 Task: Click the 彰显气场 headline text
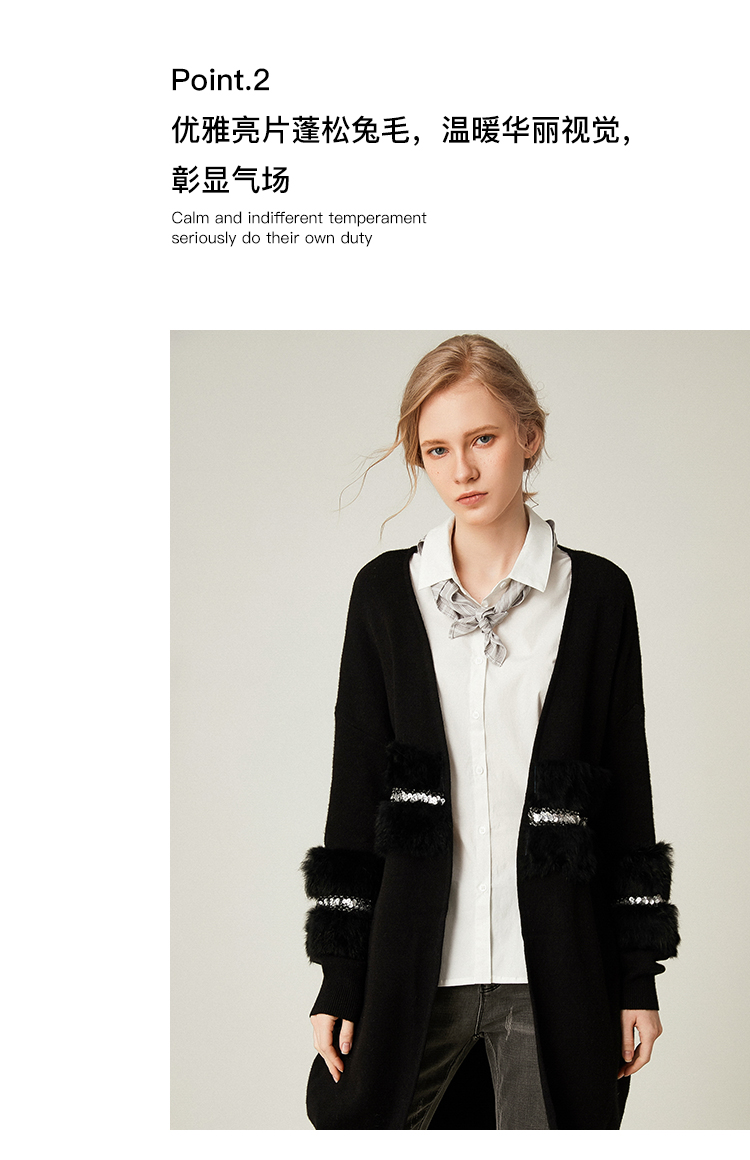(x=230, y=180)
